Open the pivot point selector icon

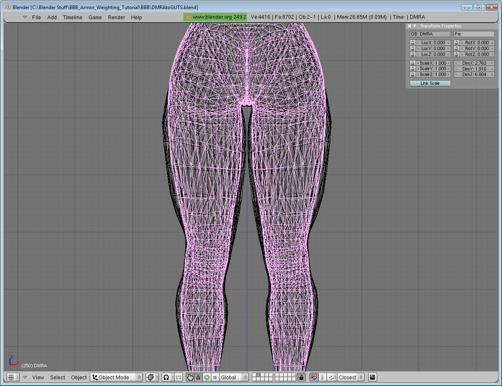(166, 377)
